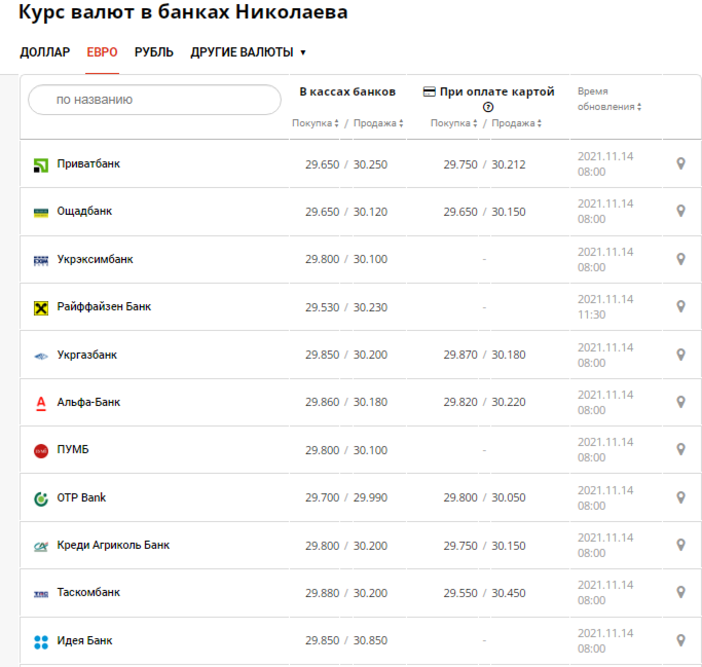This screenshot has height=667, width=702.
Task: Open map pin for Укргазбанк row
Action: [681, 355]
